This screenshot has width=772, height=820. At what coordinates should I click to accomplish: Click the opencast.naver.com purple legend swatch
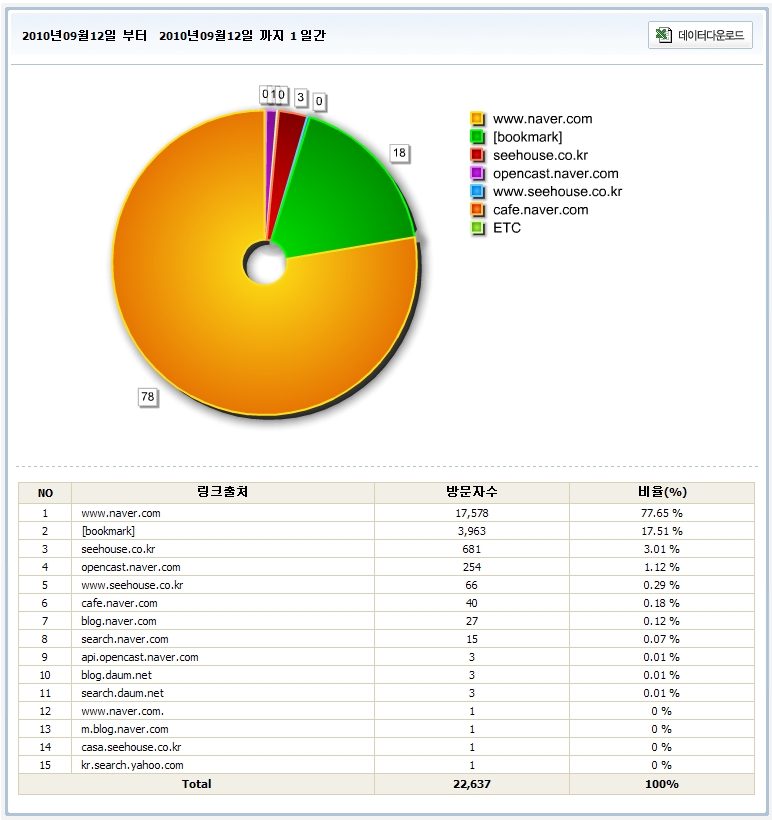477,173
